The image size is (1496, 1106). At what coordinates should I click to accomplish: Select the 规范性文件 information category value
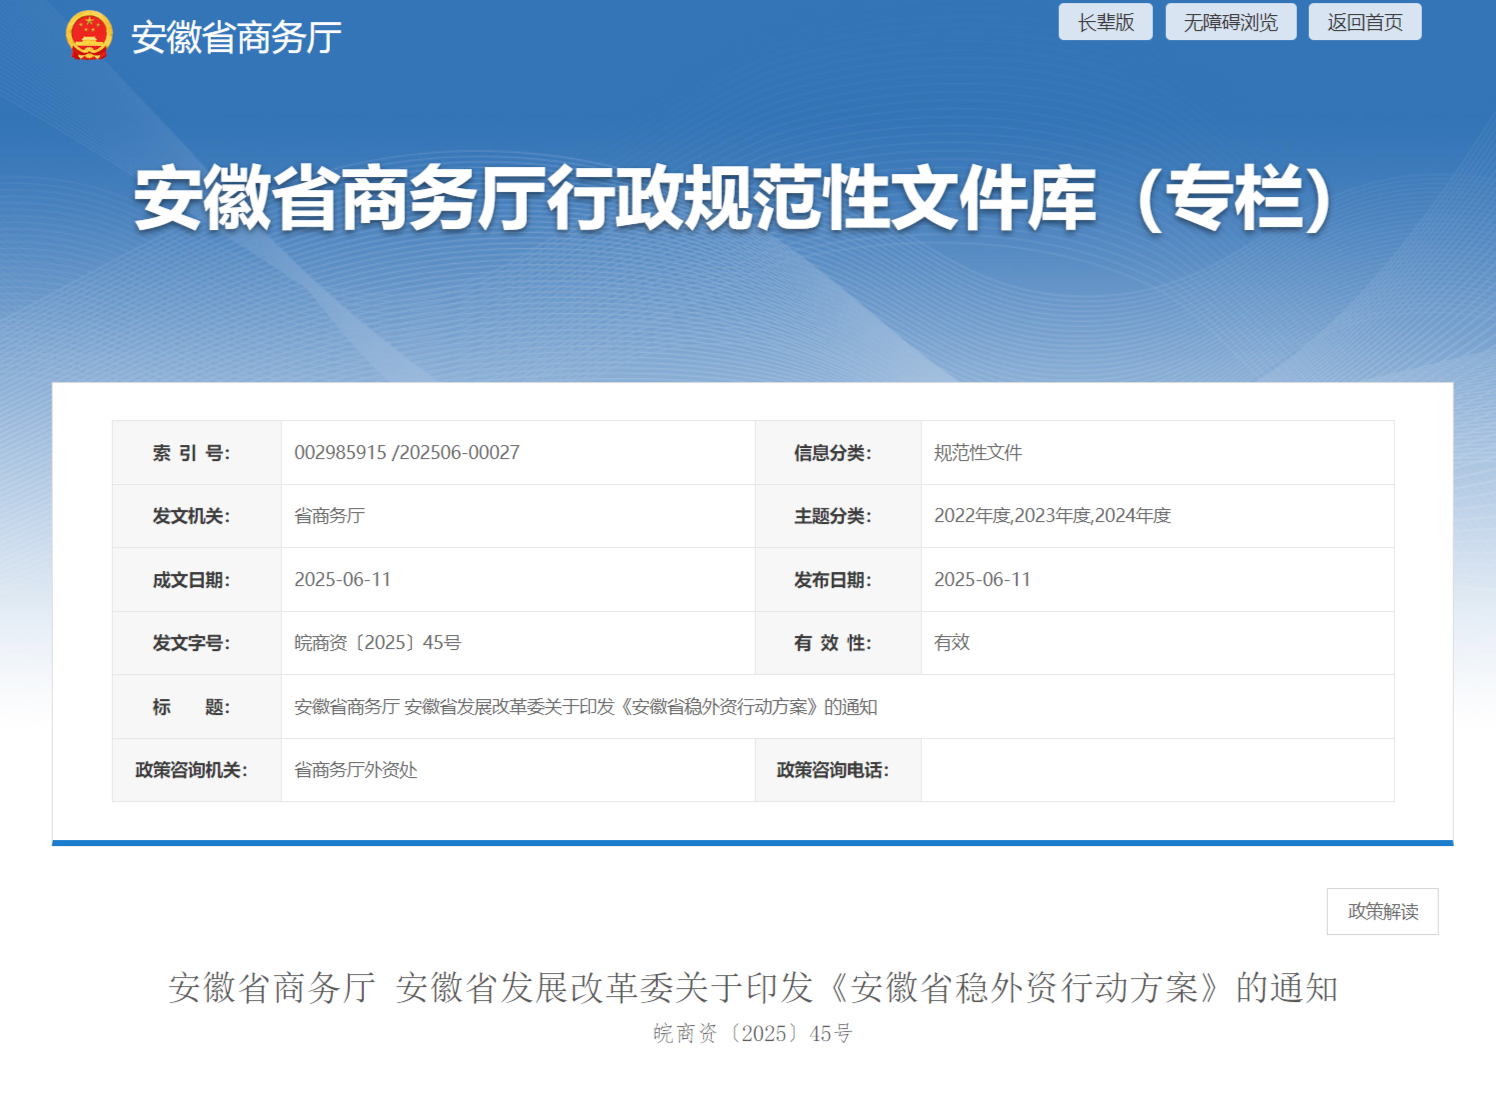click(x=977, y=452)
